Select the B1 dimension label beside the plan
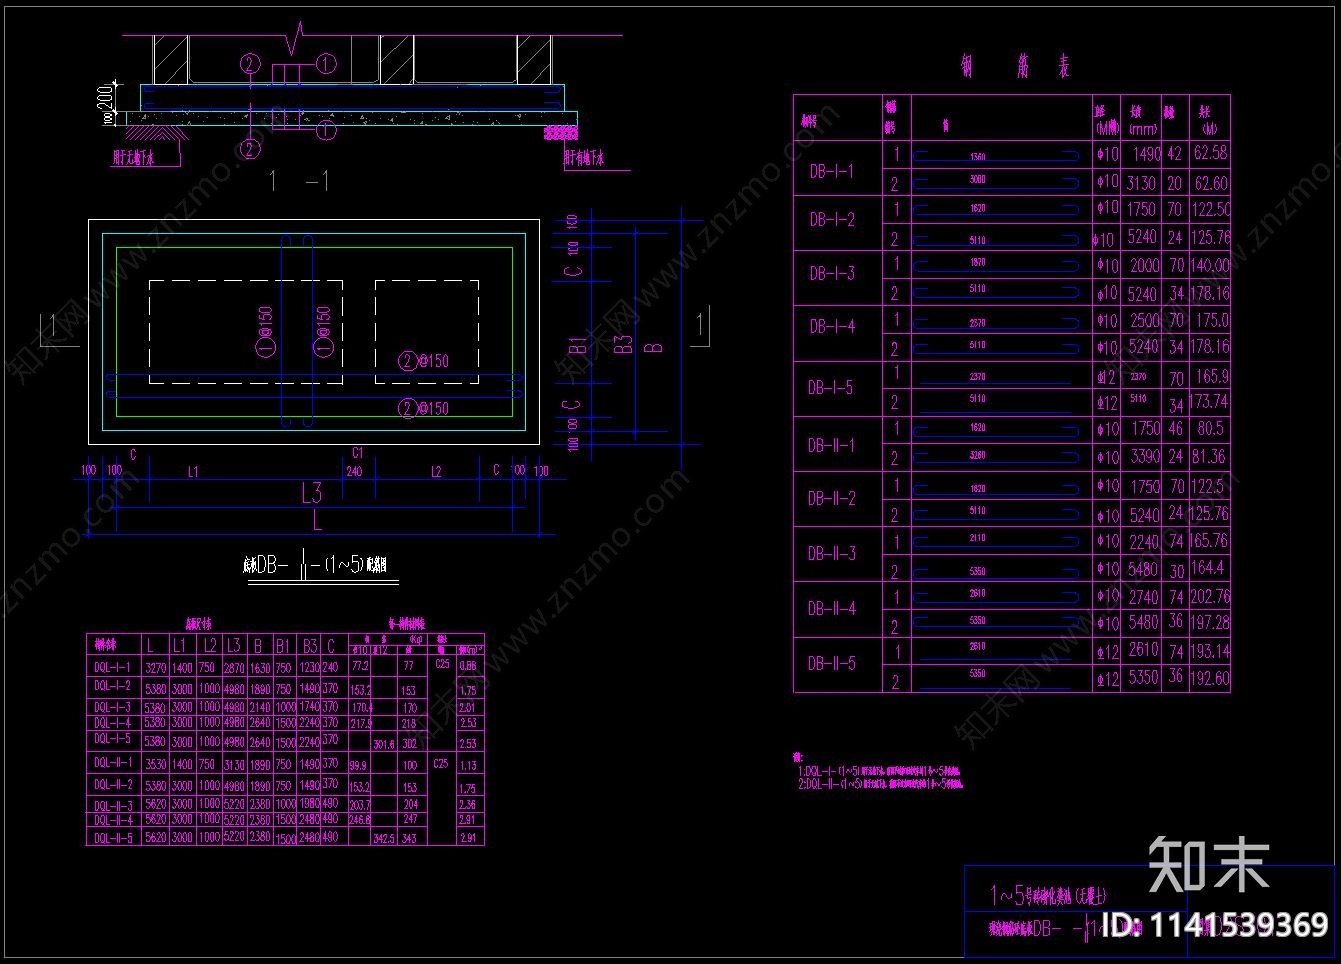1341x964 pixels. pyautogui.click(x=577, y=346)
